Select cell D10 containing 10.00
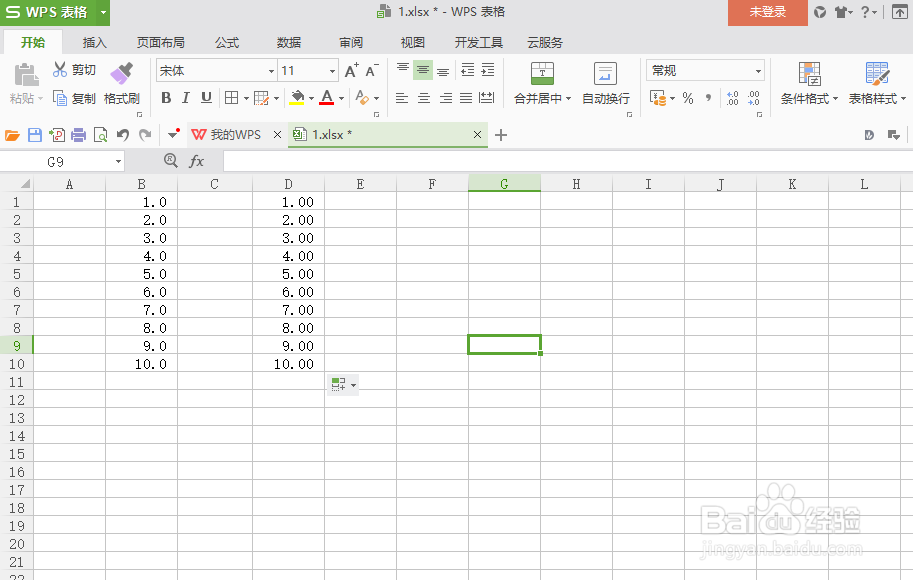913x580 pixels. coord(288,364)
